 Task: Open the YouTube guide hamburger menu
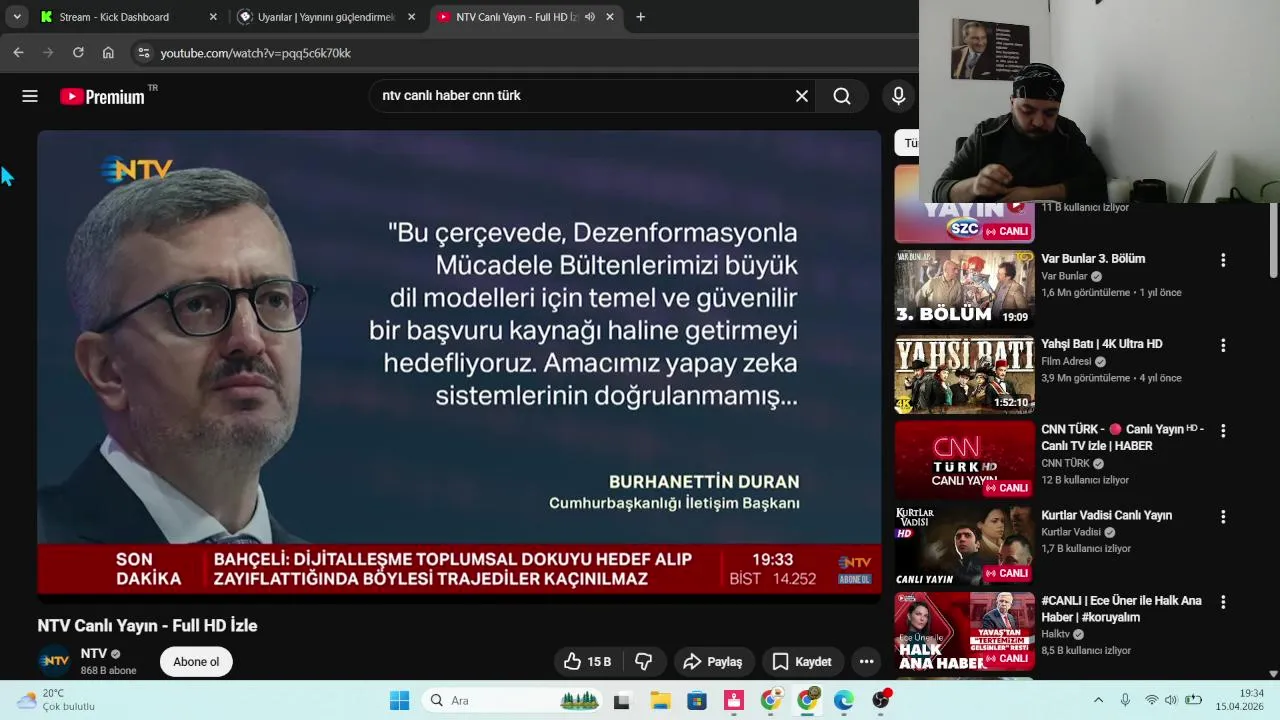tap(30, 96)
